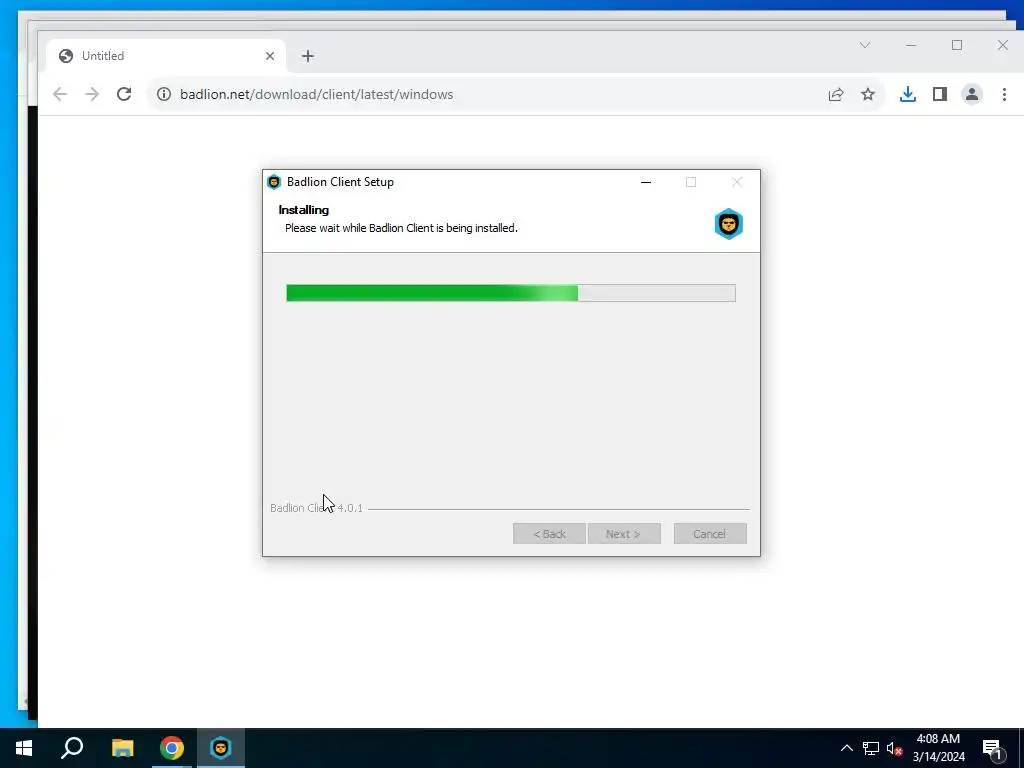
Task: Switch to Chrome in taskbar
Action: coord(172,748)
